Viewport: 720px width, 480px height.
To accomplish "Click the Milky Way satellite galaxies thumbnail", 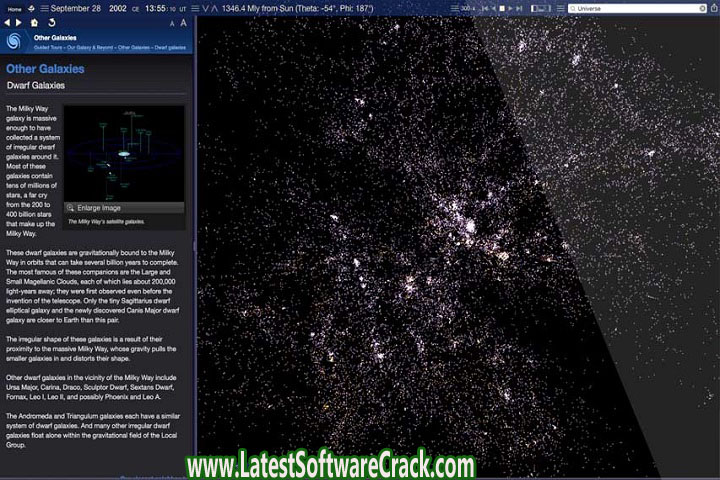I will [x=124, y=154].
